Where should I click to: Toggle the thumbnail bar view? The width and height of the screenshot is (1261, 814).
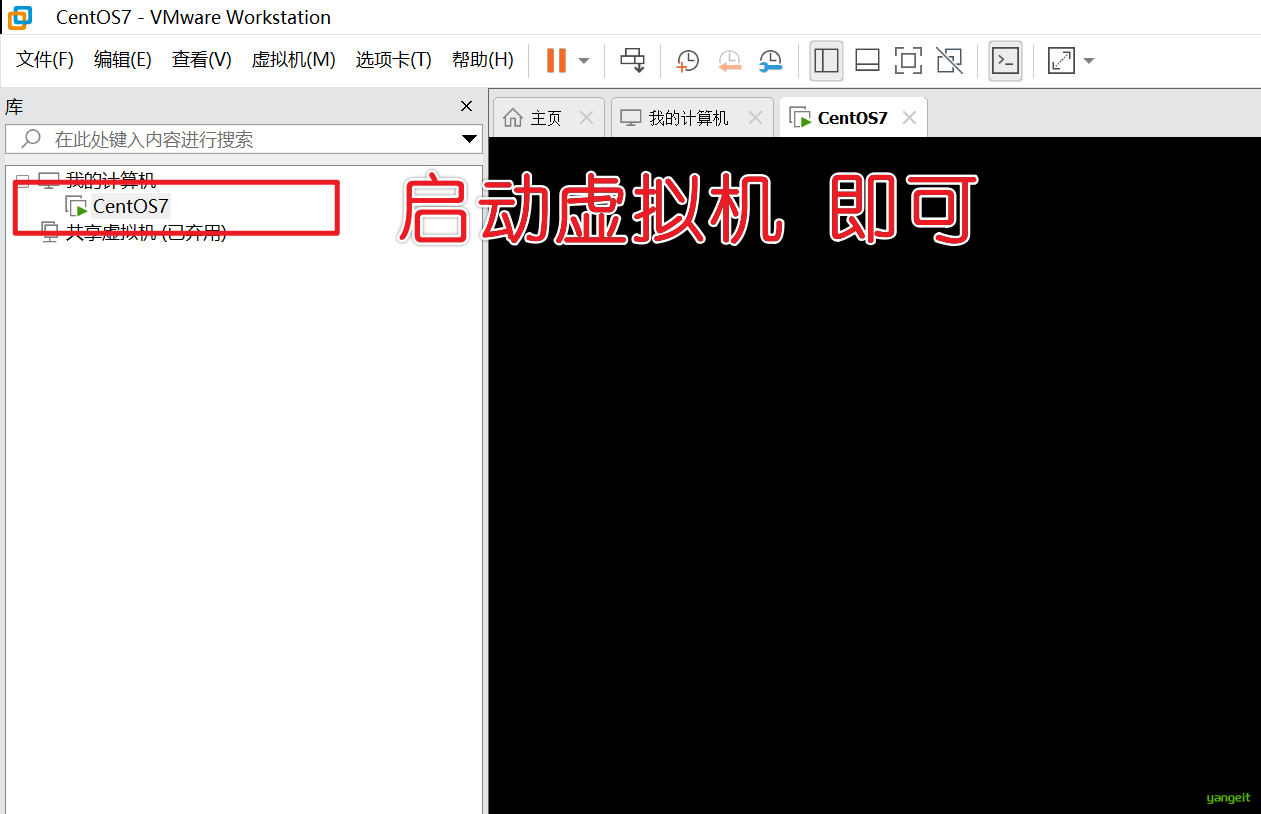pyautogui.click(x=867, y=61)
